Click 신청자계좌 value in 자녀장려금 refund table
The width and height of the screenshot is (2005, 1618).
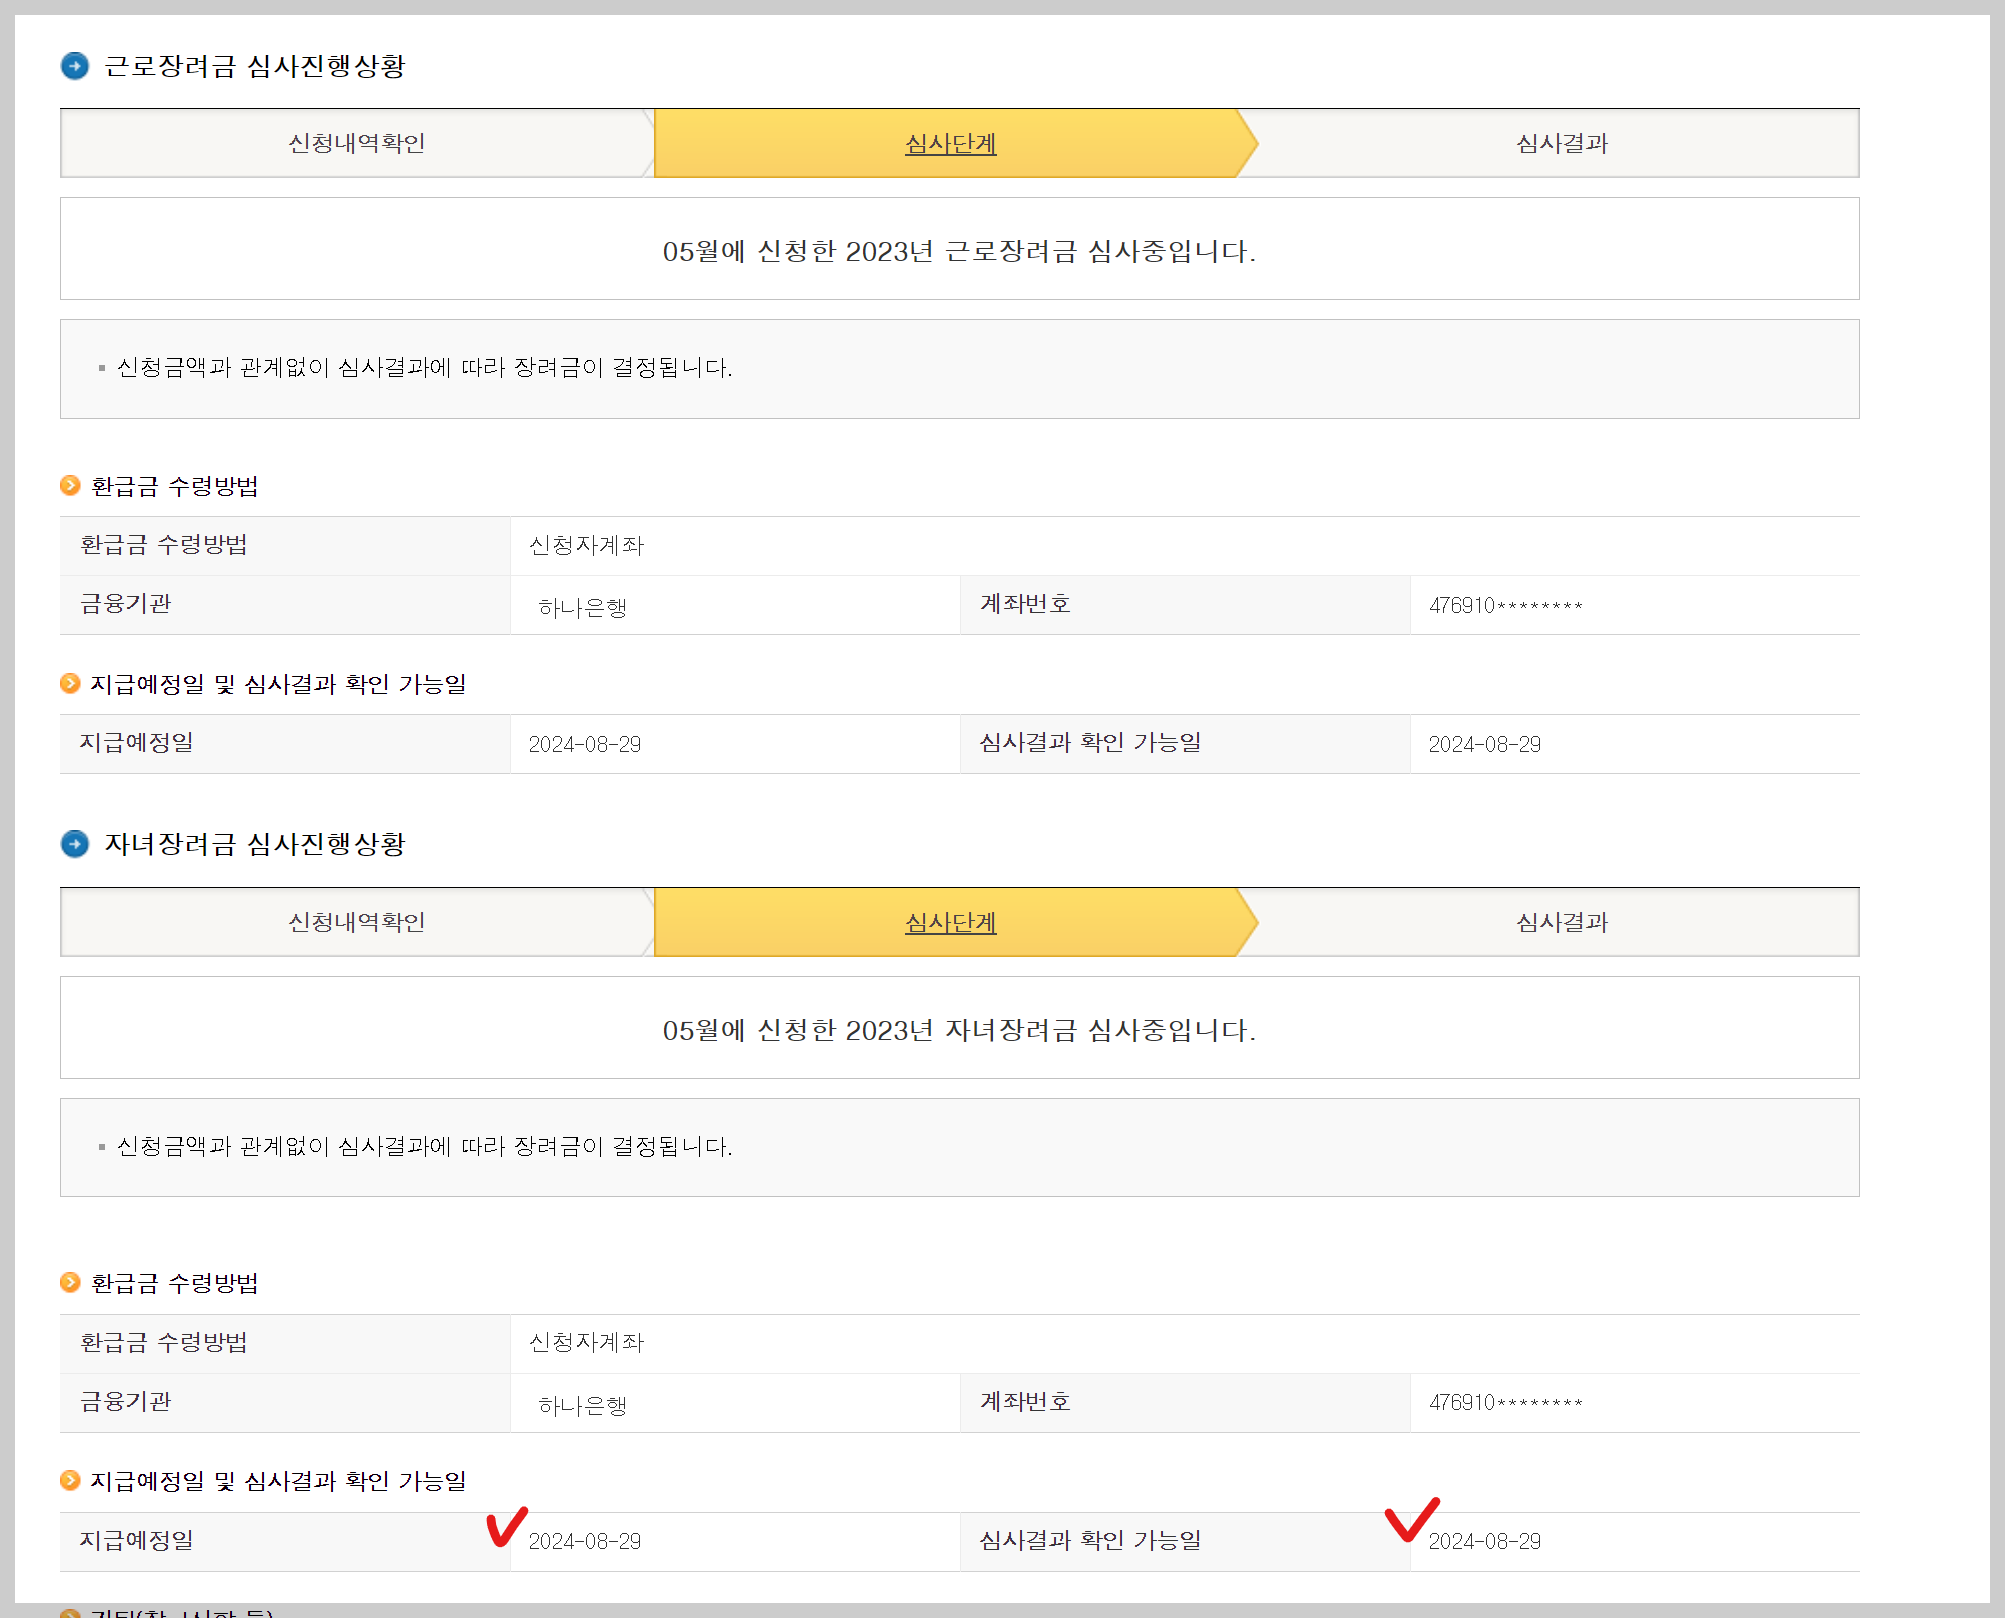pyautogui.click(x=586, y=1342)
